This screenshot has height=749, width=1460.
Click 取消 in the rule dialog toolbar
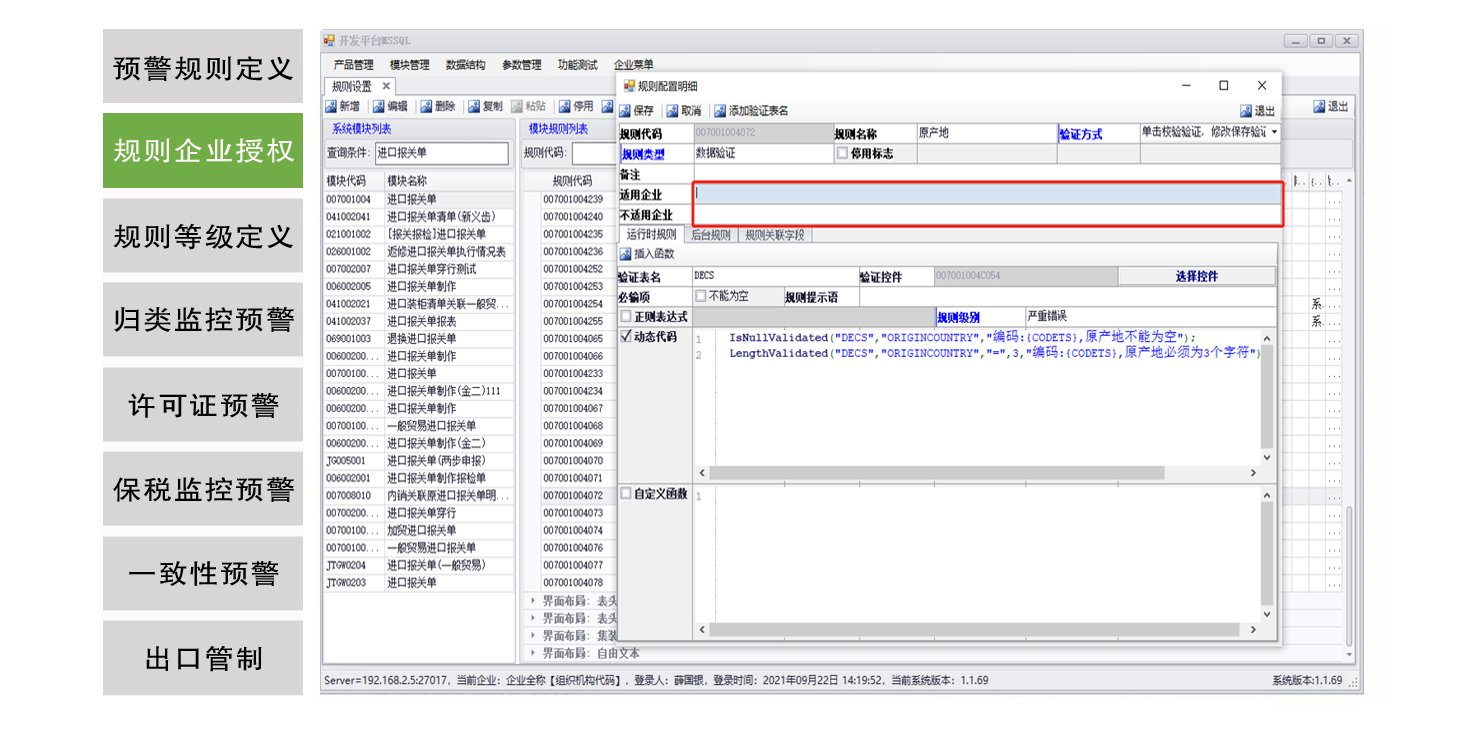[x=683, y=111]
